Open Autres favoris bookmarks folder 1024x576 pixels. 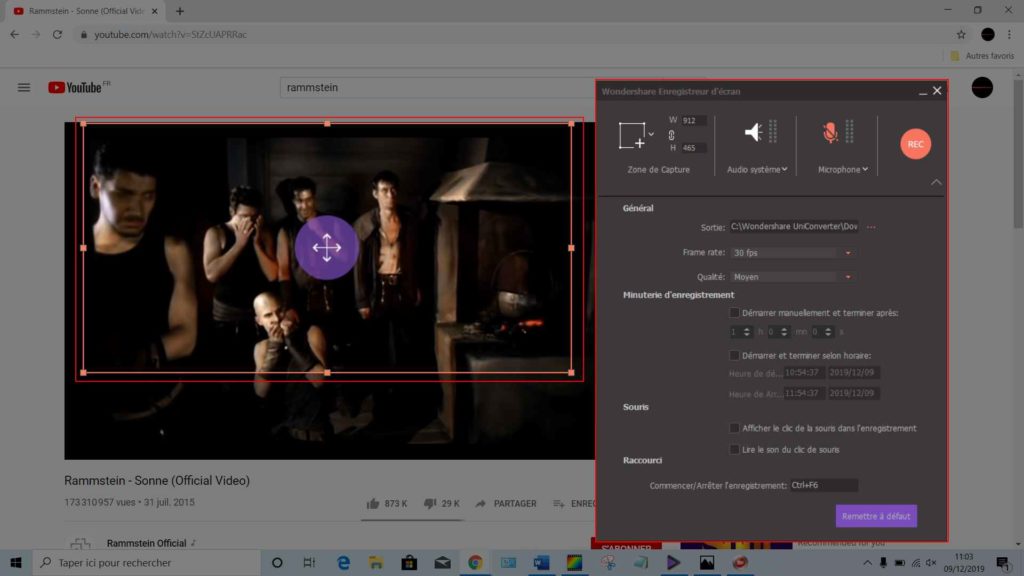point(982,56)
